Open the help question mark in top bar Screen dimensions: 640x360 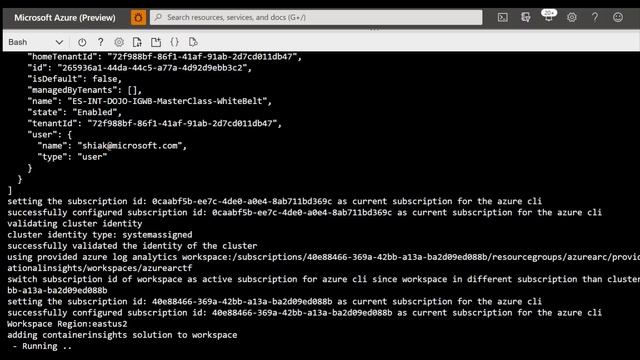(595, 18)
